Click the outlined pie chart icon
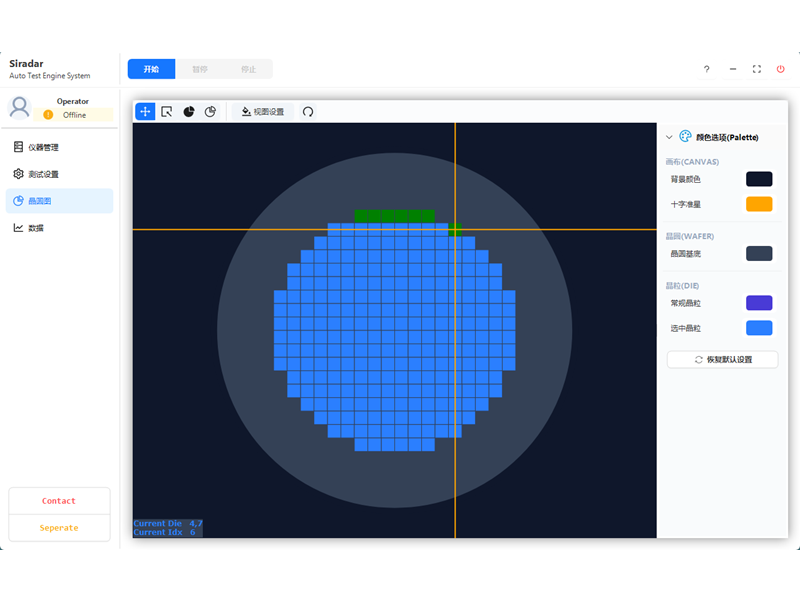The image size is (800, 600). (x=210, y=112)
